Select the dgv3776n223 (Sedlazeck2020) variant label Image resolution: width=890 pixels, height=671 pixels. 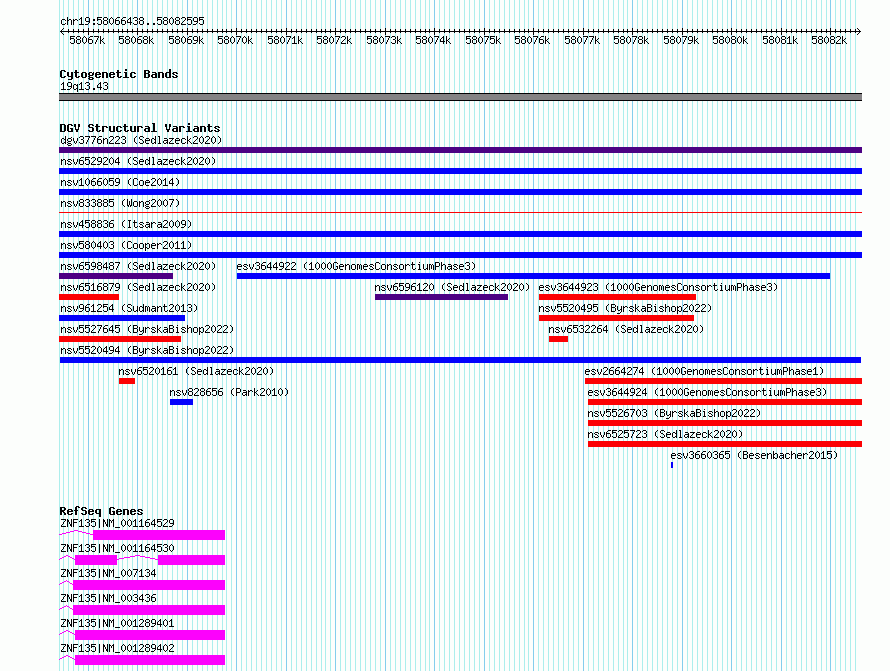(141, 140)
